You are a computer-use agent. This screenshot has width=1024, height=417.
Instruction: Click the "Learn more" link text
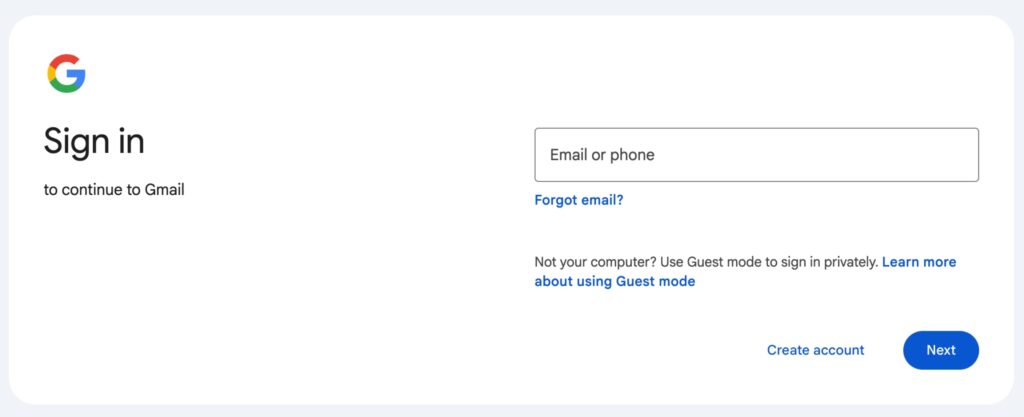click(x=918, y=262)
